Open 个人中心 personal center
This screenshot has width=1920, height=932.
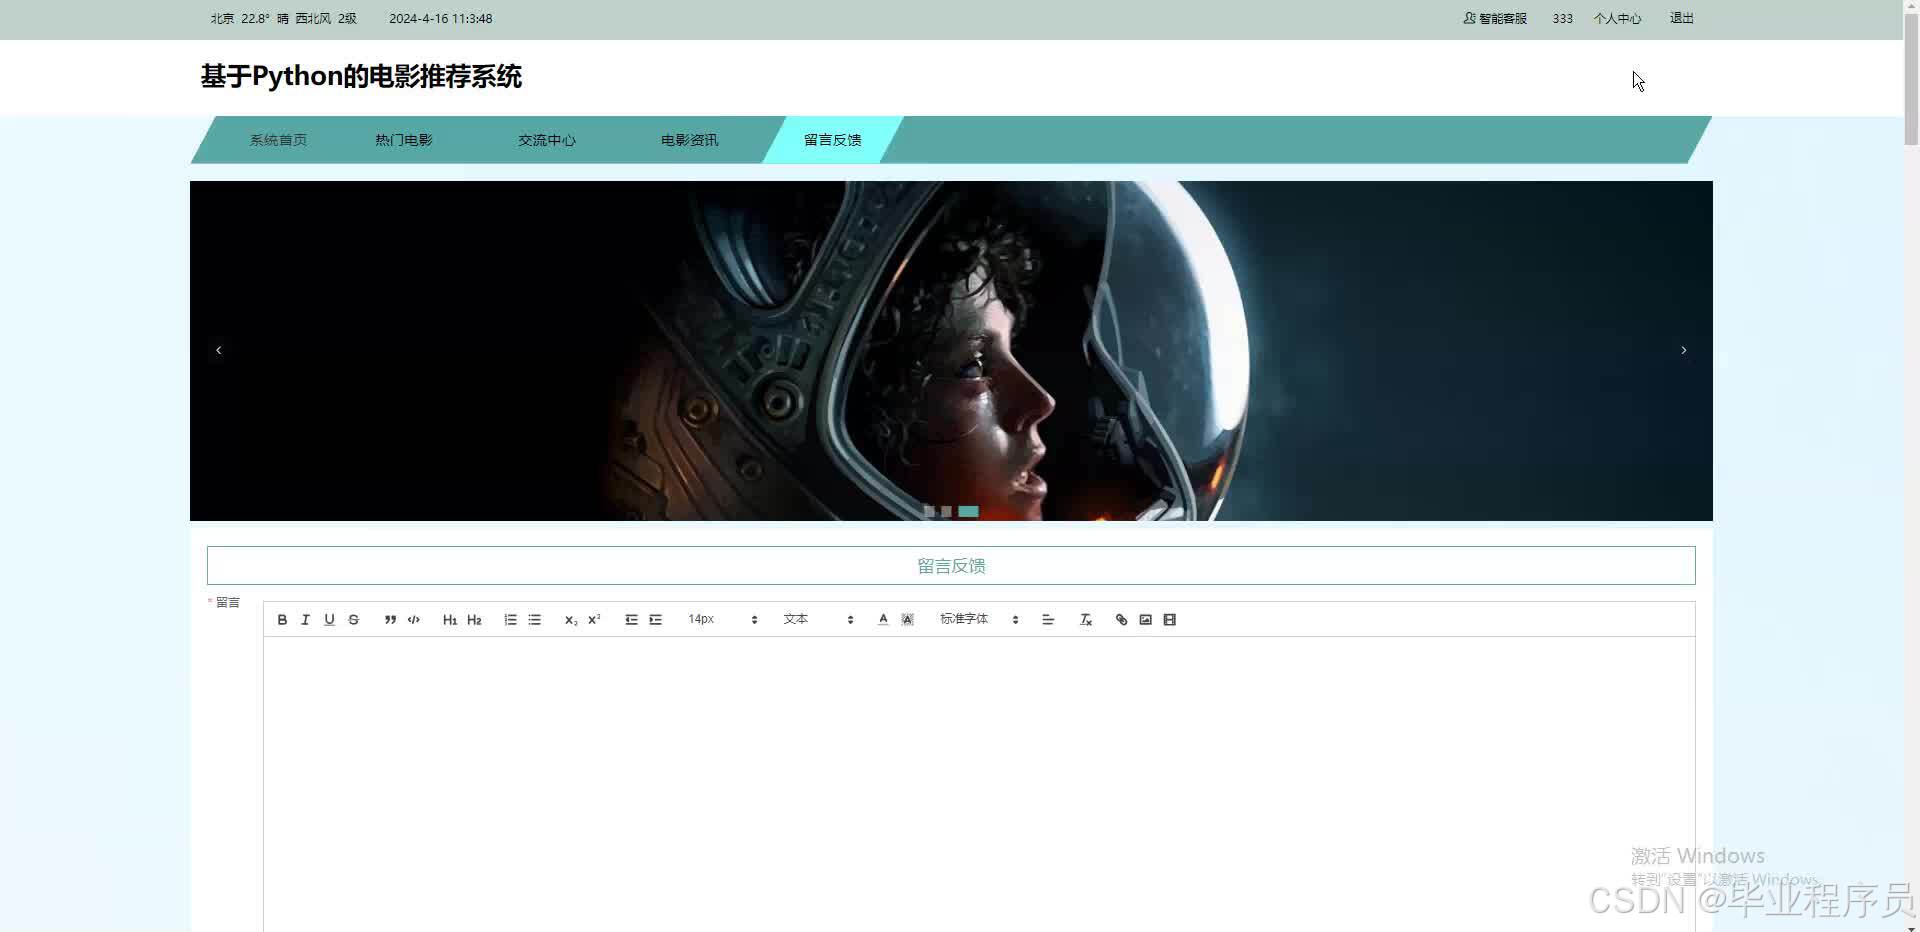pos(1617,19)
